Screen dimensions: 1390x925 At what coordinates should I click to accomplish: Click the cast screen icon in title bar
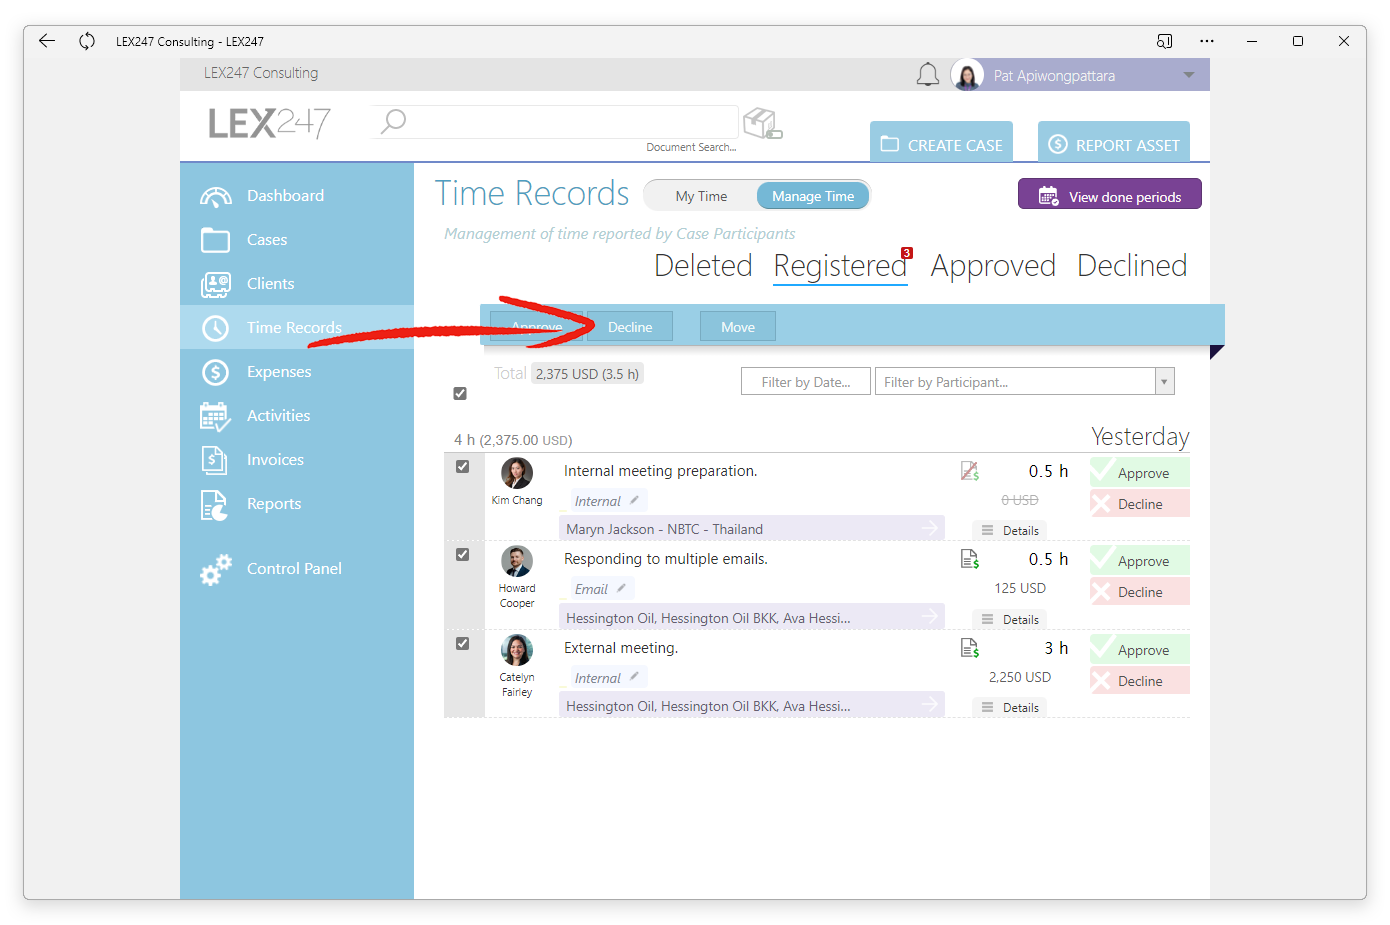coord(1164,41)
